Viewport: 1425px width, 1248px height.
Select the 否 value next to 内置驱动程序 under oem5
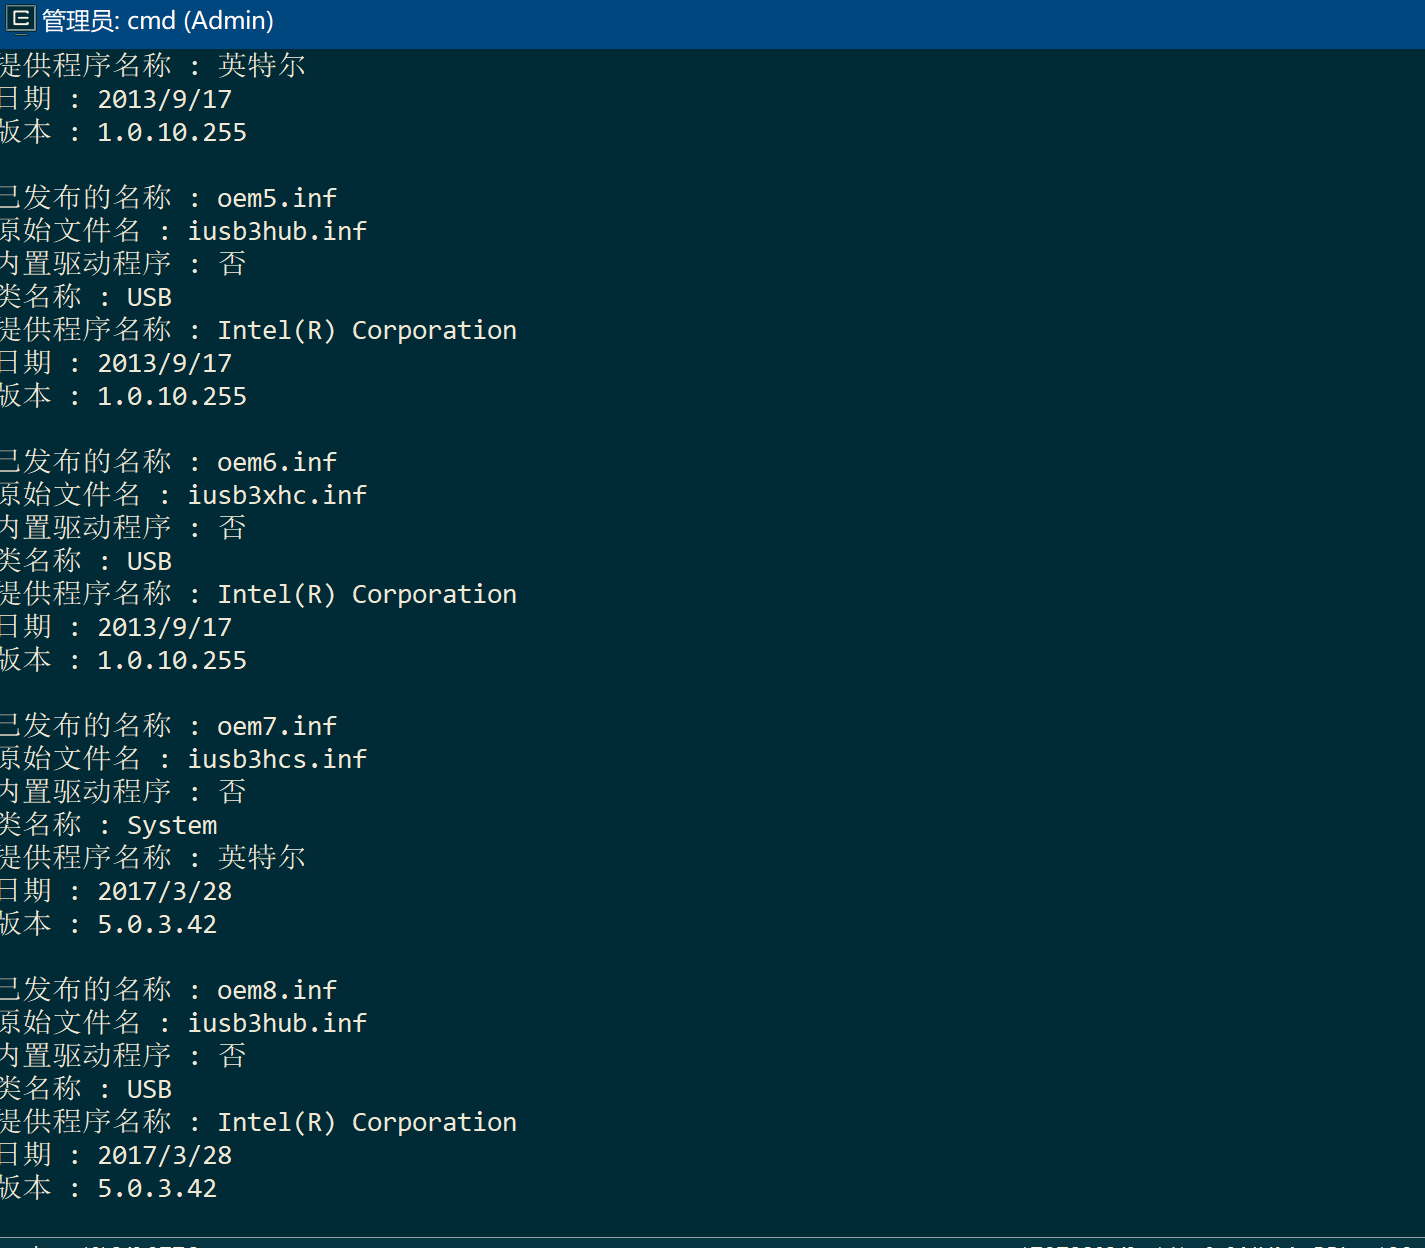[x=232, y=263]
